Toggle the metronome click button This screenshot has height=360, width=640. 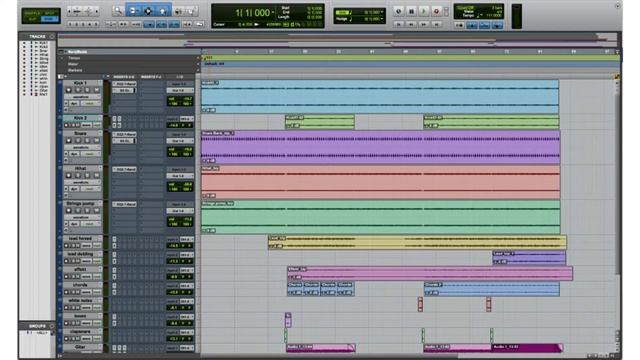coord(471,25)
